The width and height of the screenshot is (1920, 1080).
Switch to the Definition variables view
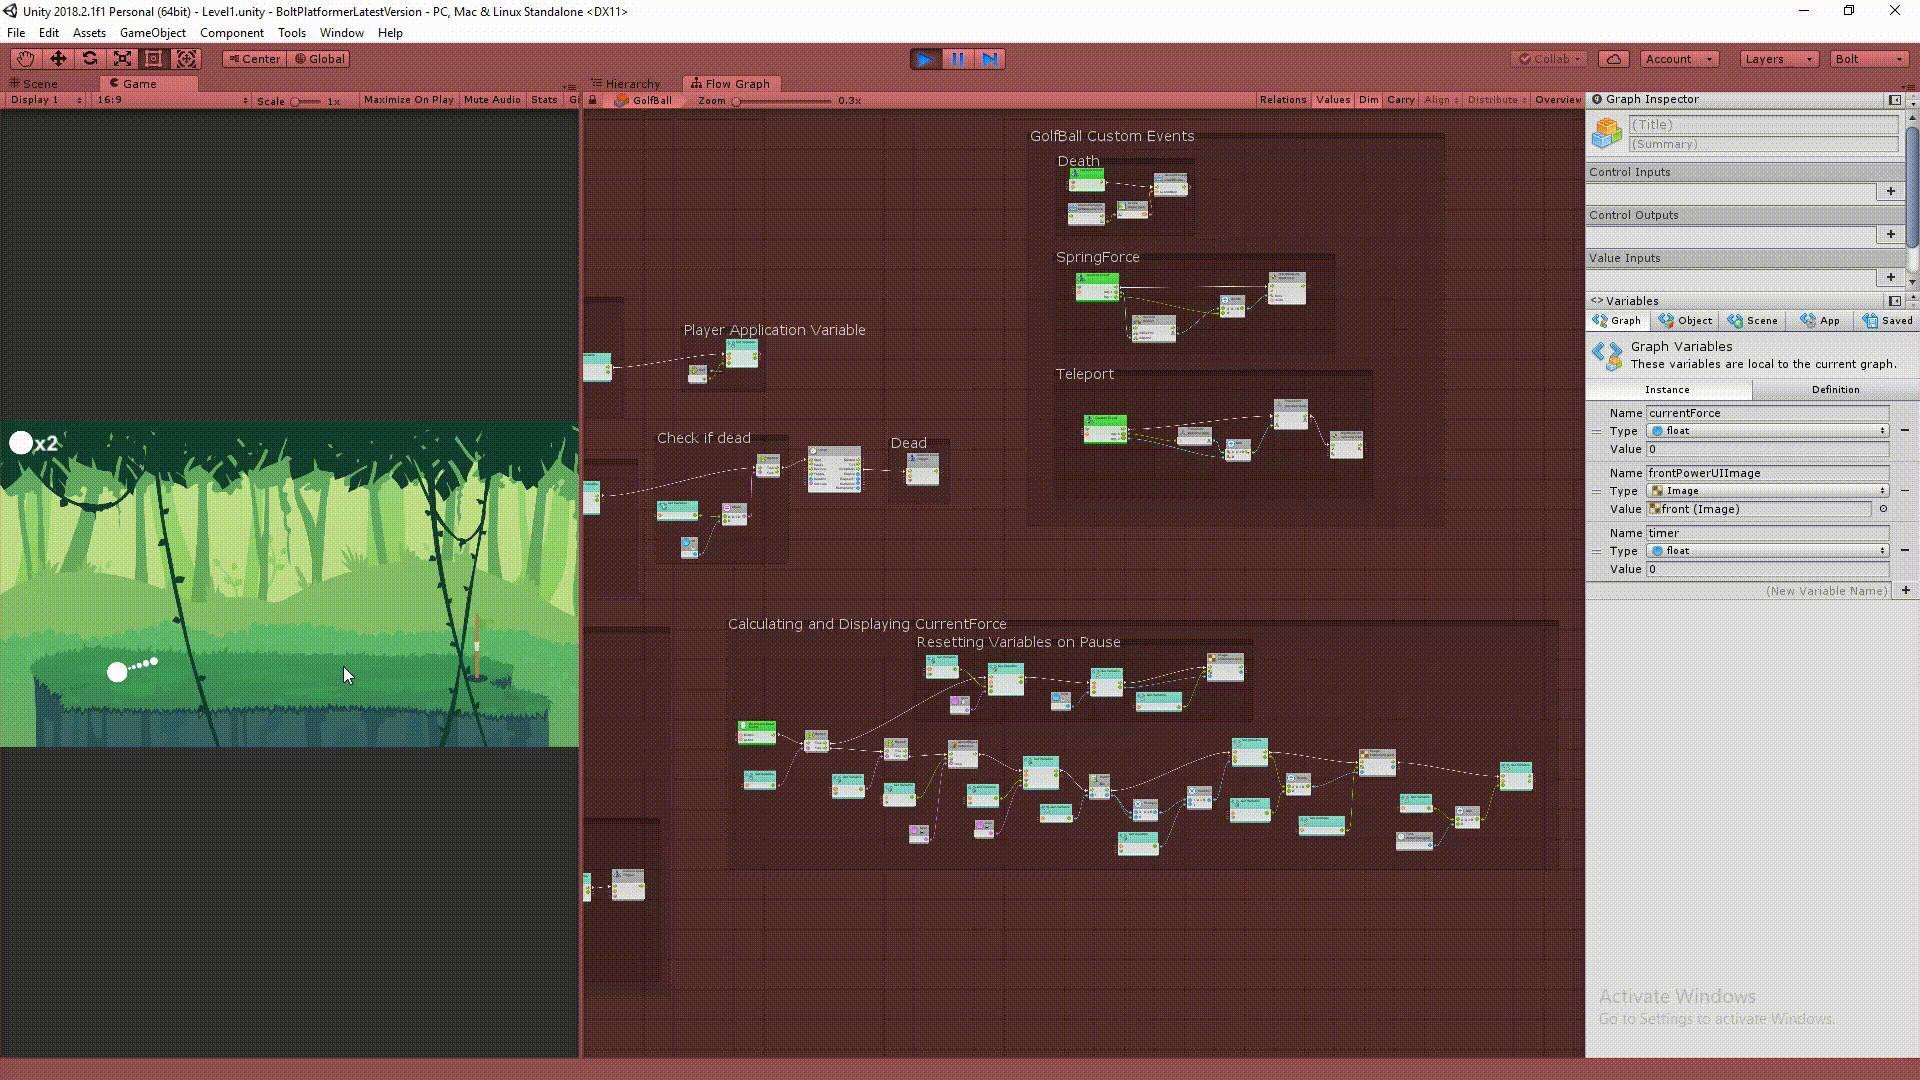1835,390
